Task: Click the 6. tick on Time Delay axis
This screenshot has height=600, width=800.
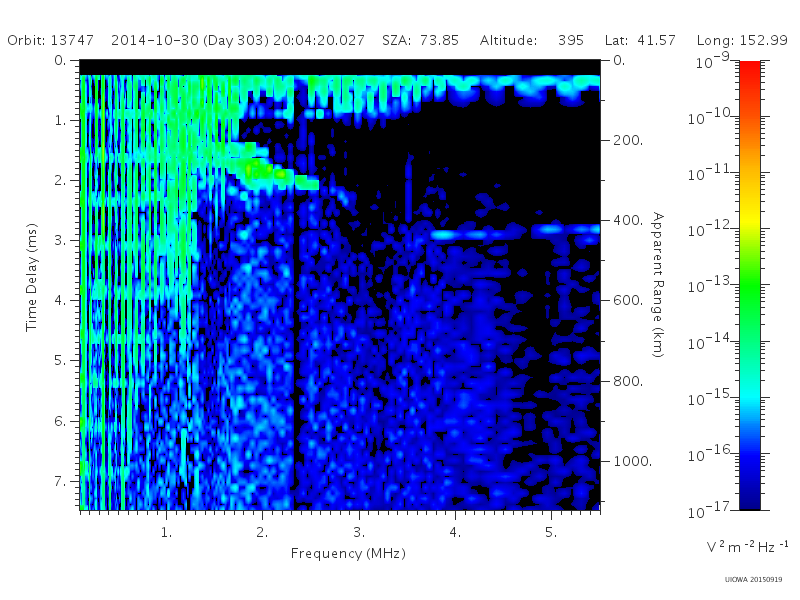Action: 60,421
